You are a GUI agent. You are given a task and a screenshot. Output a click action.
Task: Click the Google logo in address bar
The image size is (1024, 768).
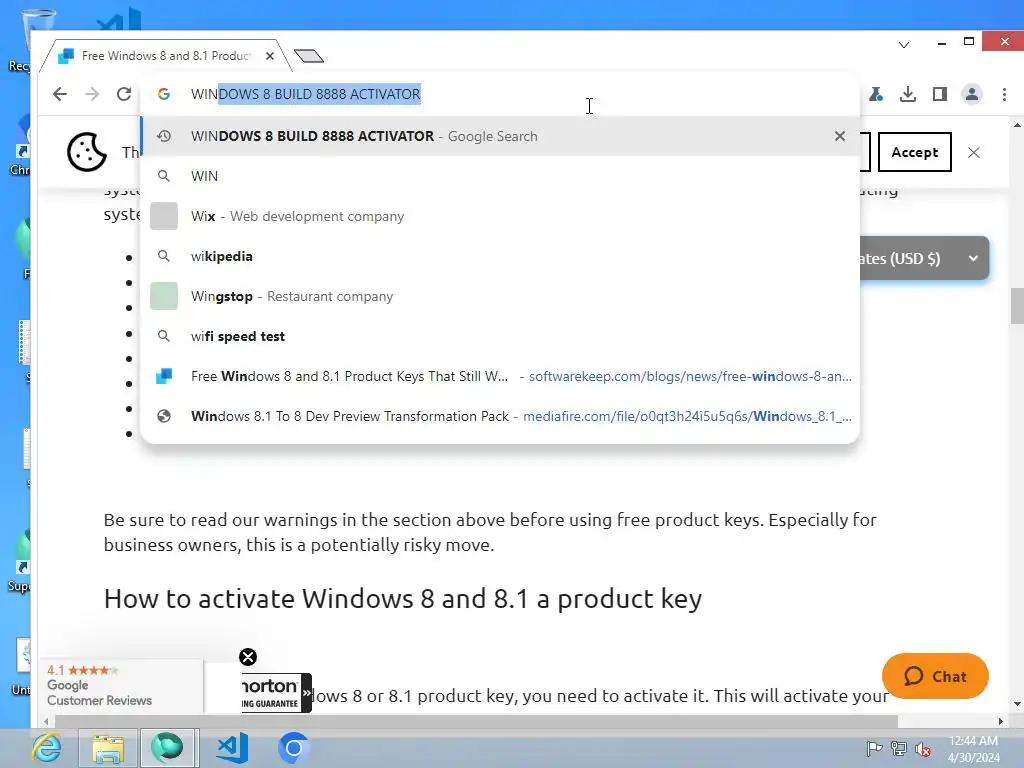[x=164, y=94]
